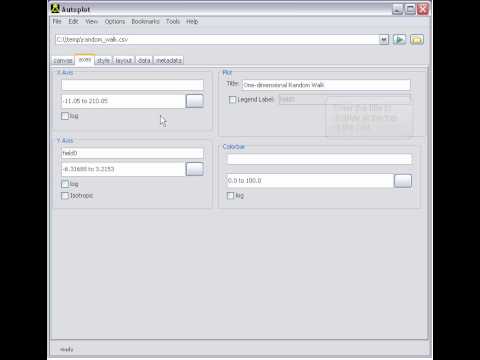The image size is (480, 360).
Task: Click the Autoplot application icon
Action: point(55,8)
